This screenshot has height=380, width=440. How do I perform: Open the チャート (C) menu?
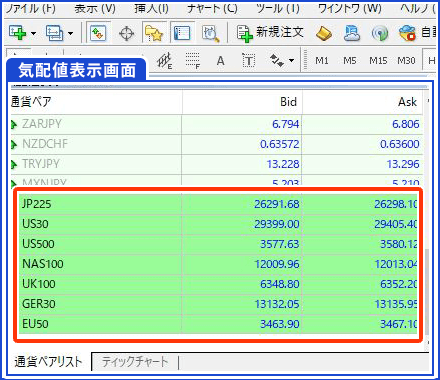coord(212,8)
